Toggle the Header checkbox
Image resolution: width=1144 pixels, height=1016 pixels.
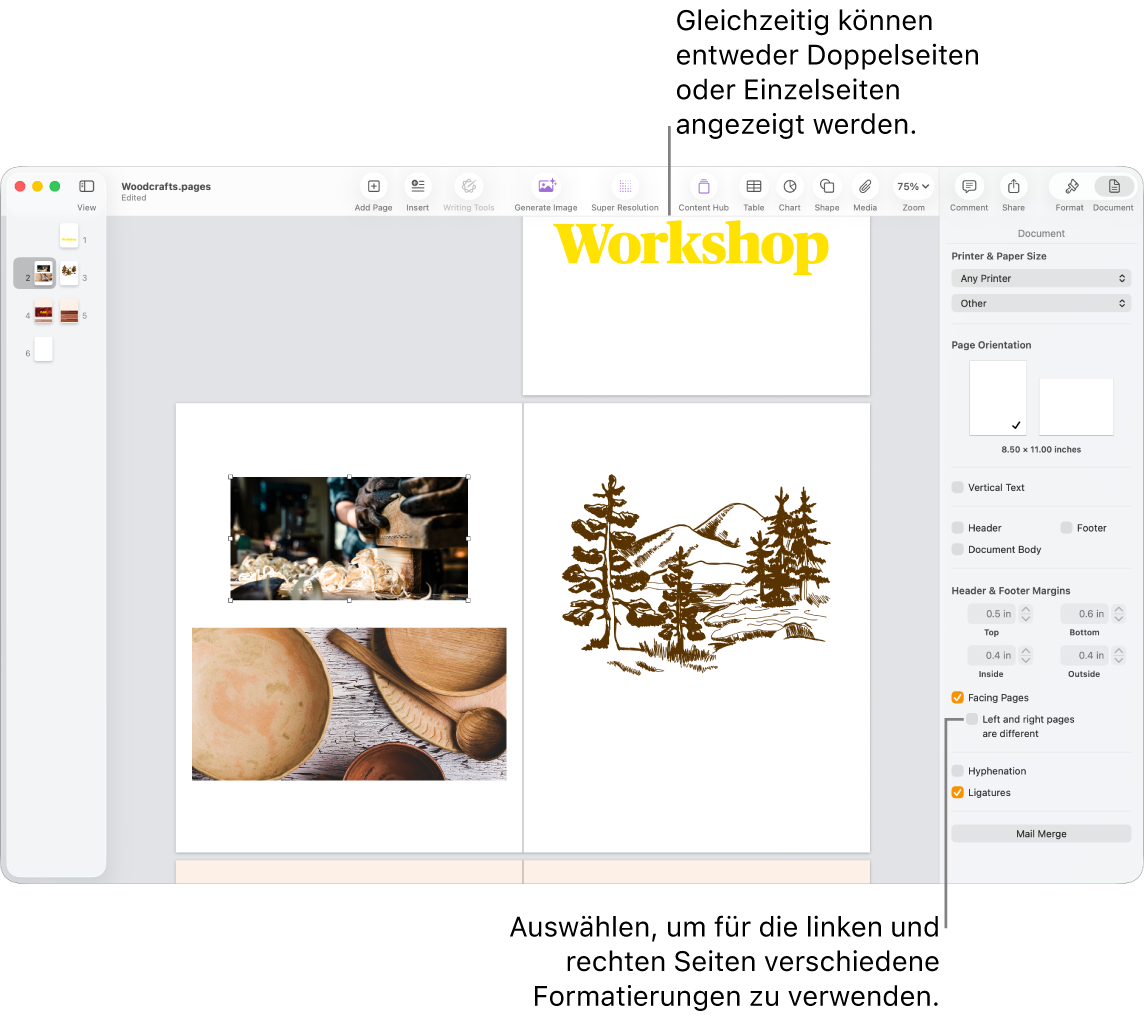pos(957,527)
